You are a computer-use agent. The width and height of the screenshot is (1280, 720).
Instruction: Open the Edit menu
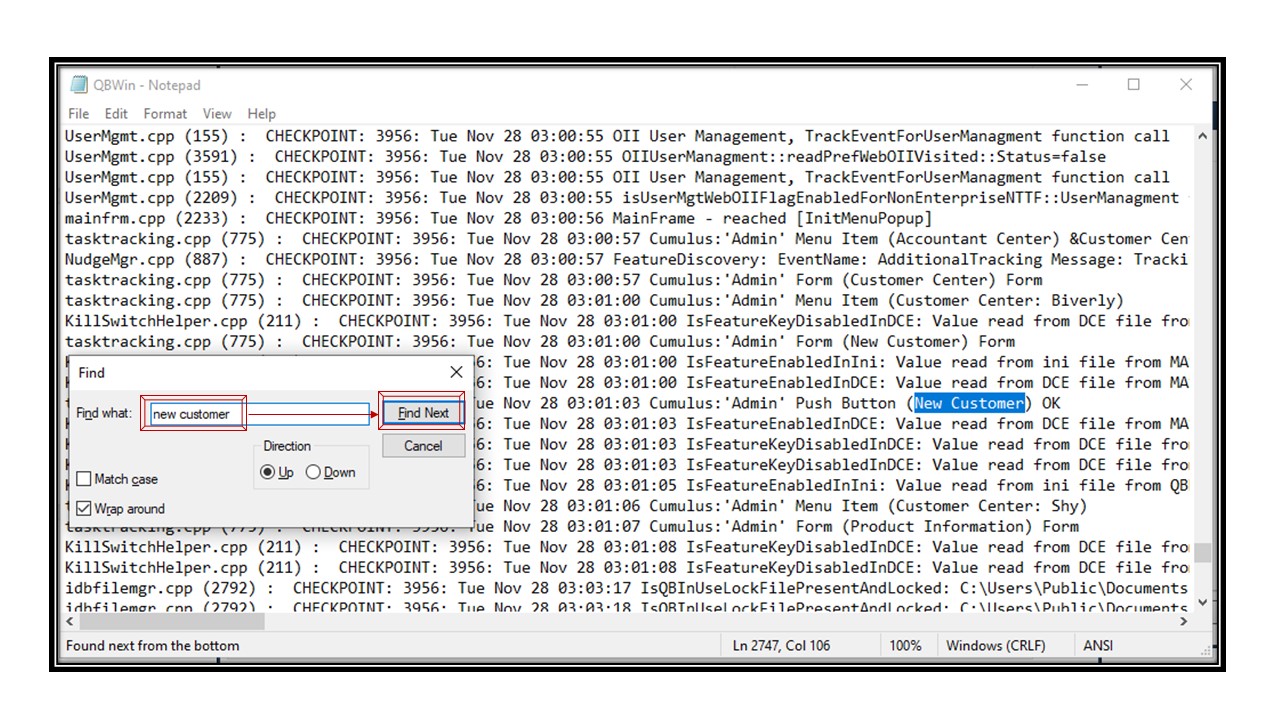pos(116,114)
